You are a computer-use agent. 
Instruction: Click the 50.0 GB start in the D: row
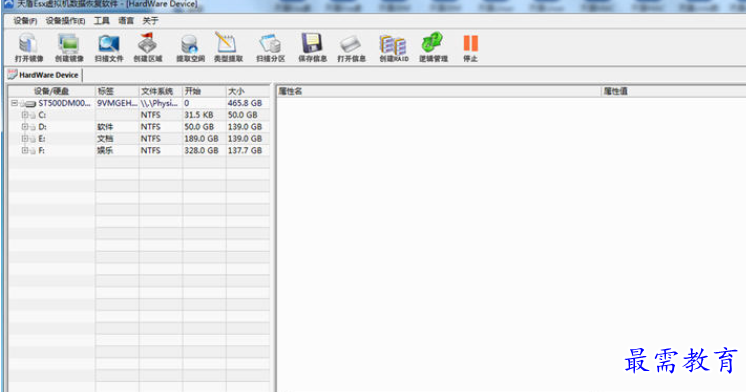(199, 127)
